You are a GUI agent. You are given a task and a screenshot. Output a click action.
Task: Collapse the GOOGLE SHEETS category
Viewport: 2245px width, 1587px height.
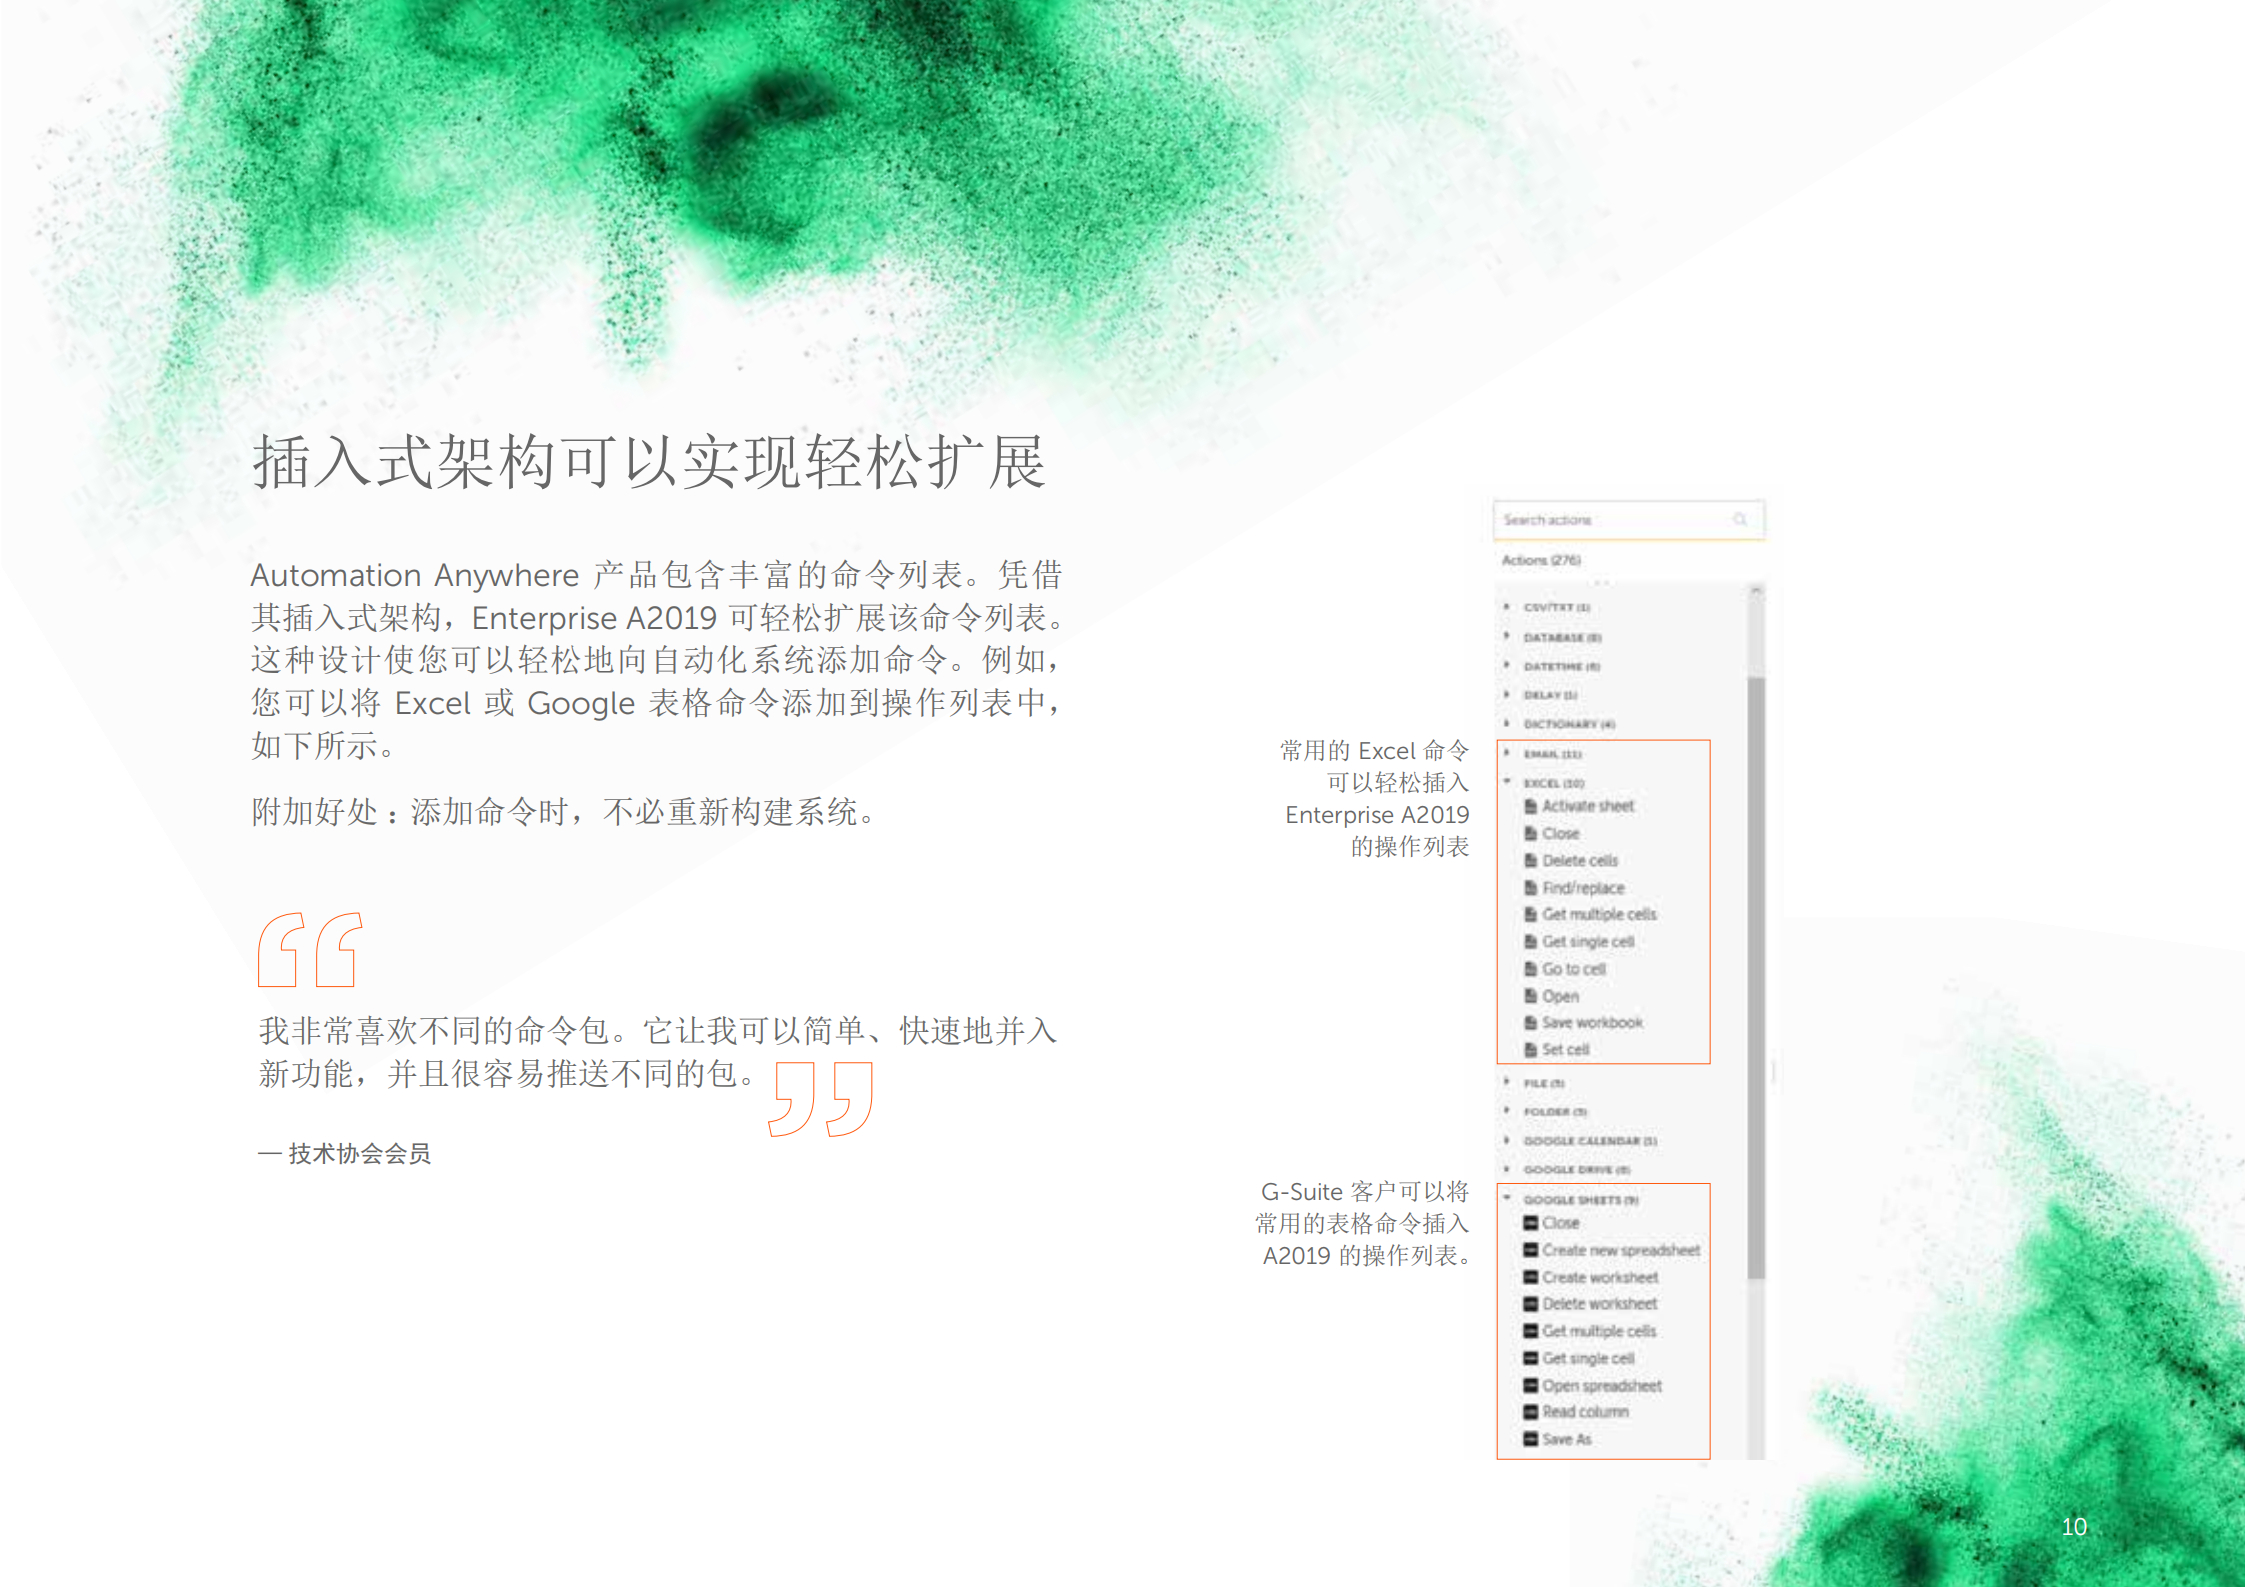(x=1508, y=1197)
